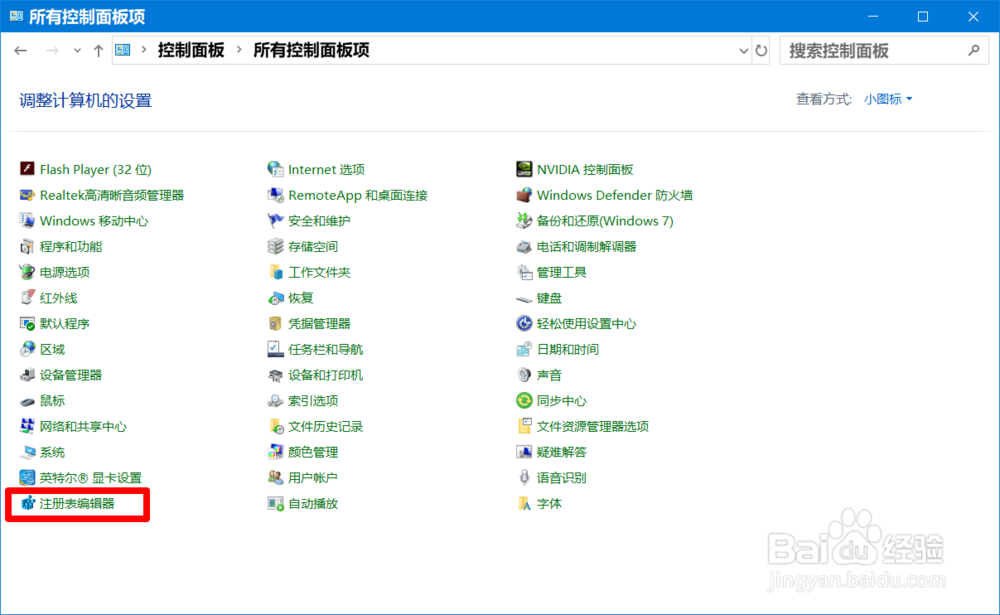
Task: Open 键盘 link
Action: (x=549, y=298)
